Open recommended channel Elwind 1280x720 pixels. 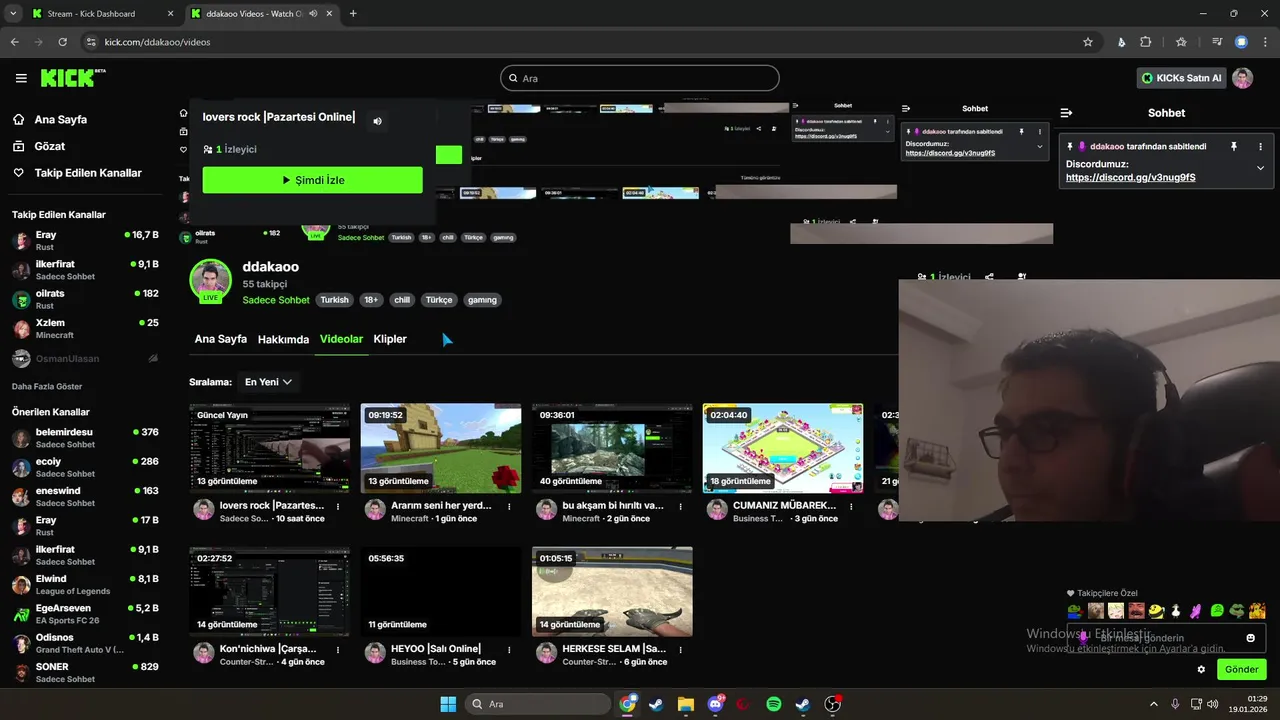coord(85,585)
